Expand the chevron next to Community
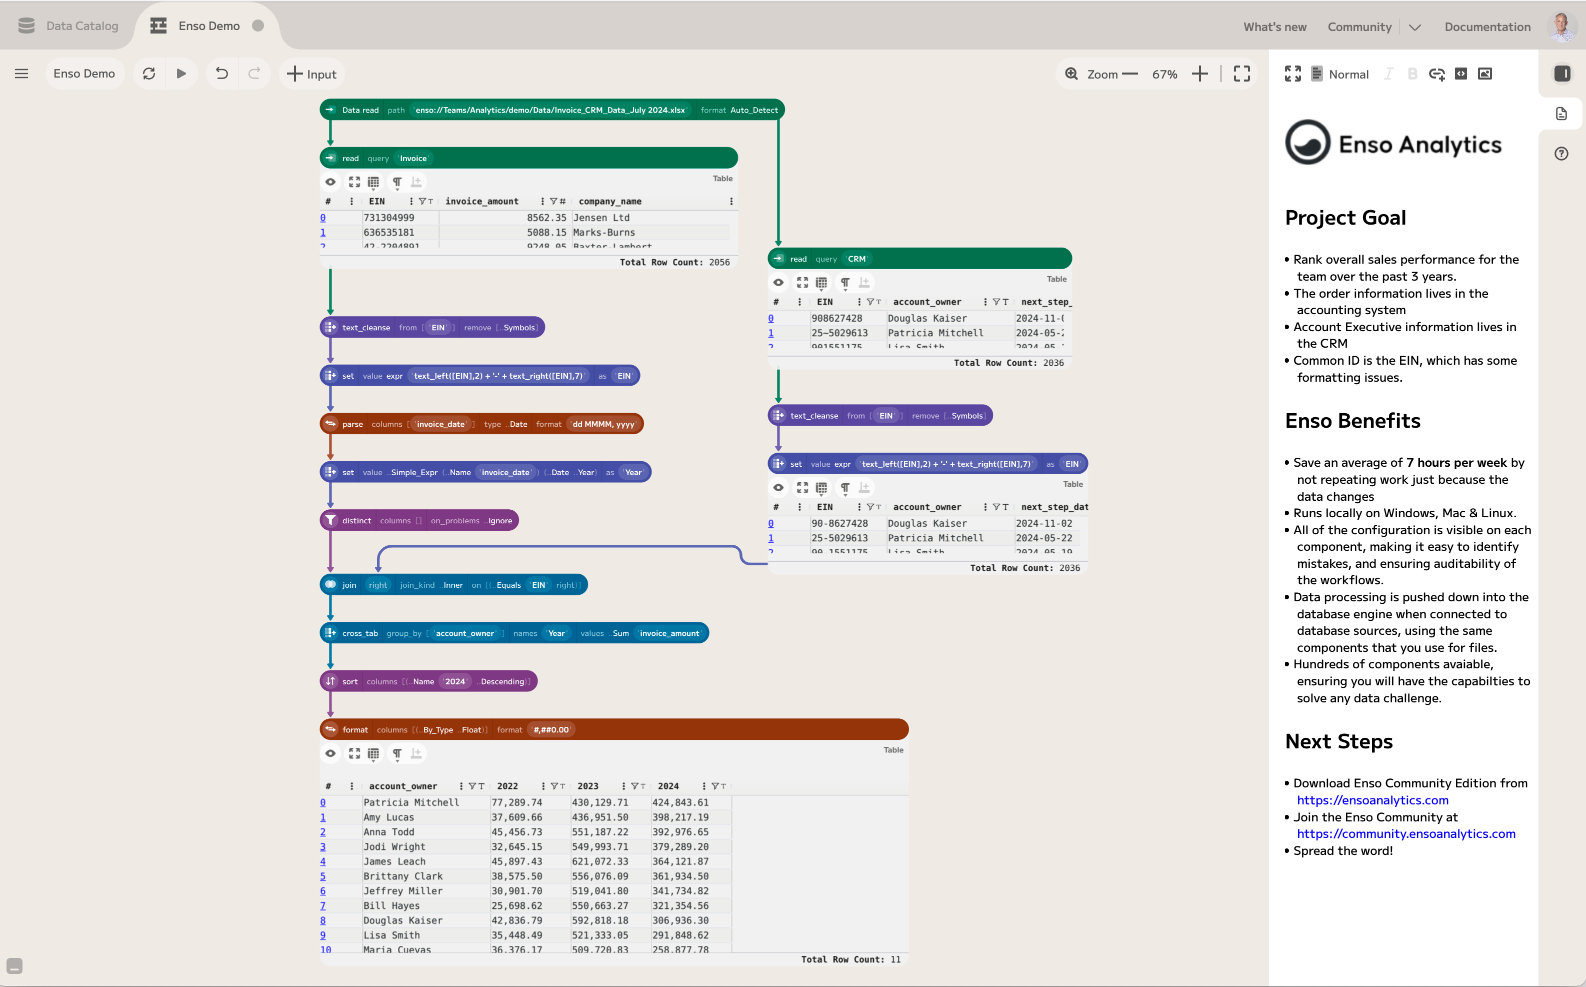This screenshot has height=987, width=1586. (1415, 27)
